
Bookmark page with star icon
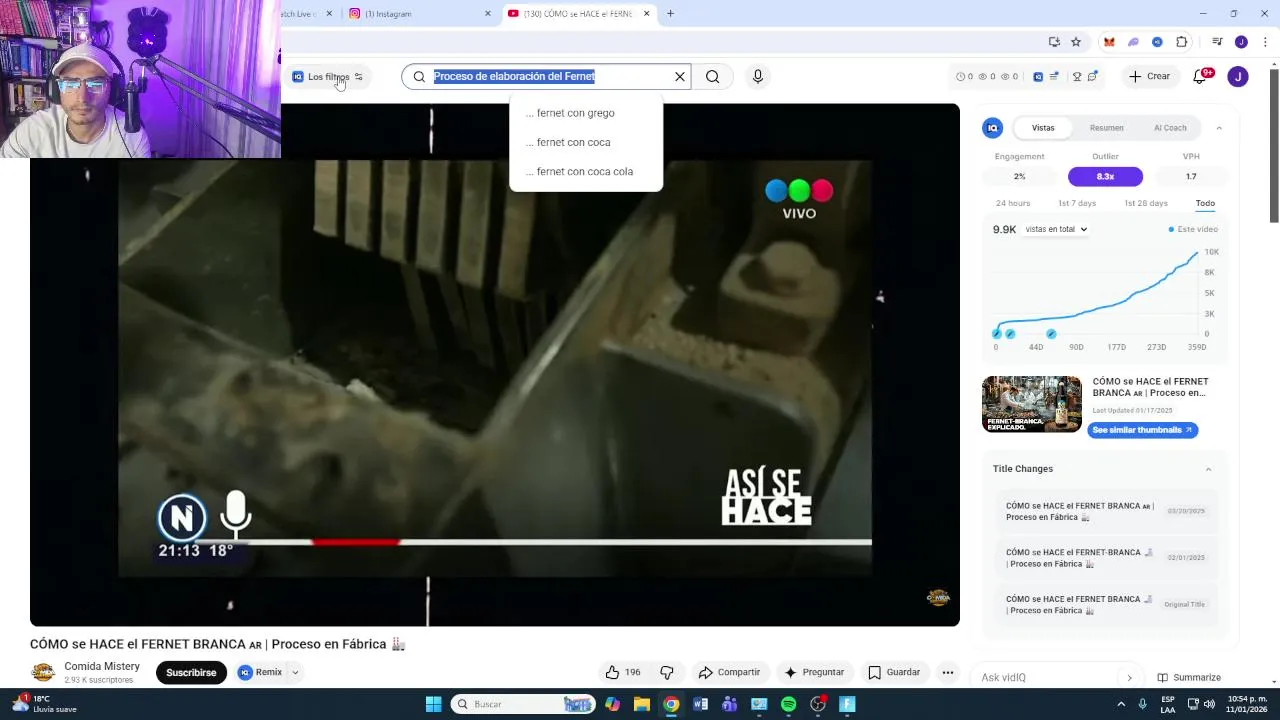tap(1076, 42)
